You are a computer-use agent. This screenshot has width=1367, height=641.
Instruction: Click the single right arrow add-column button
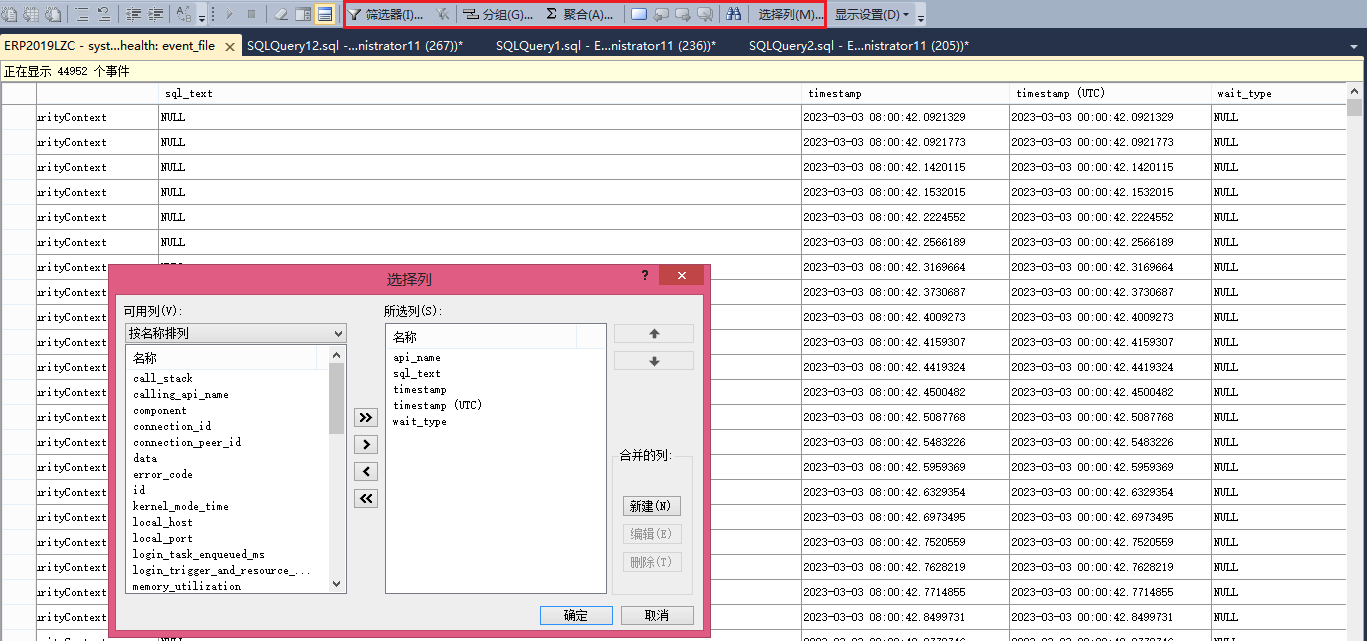pos(367,445)
